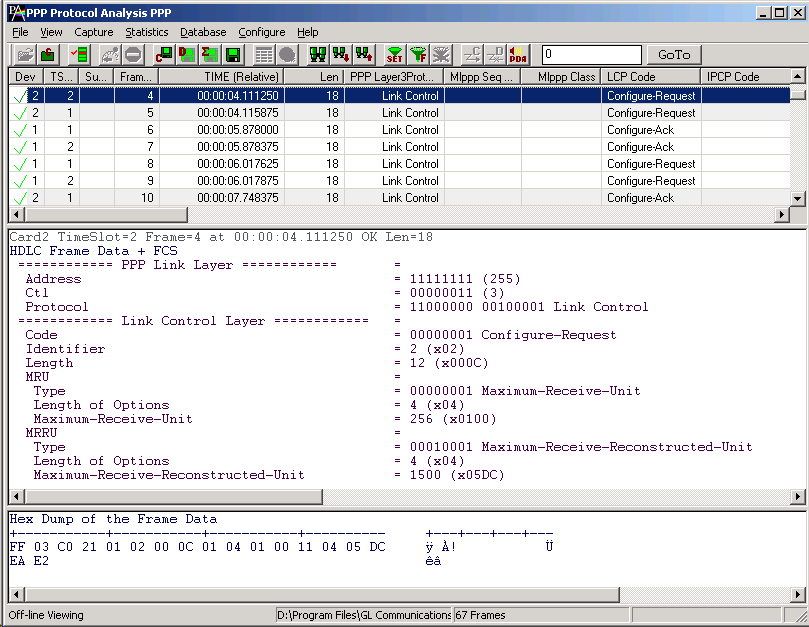
Task: Click binoculars with down arrow icon
Action: click(341, 54)
